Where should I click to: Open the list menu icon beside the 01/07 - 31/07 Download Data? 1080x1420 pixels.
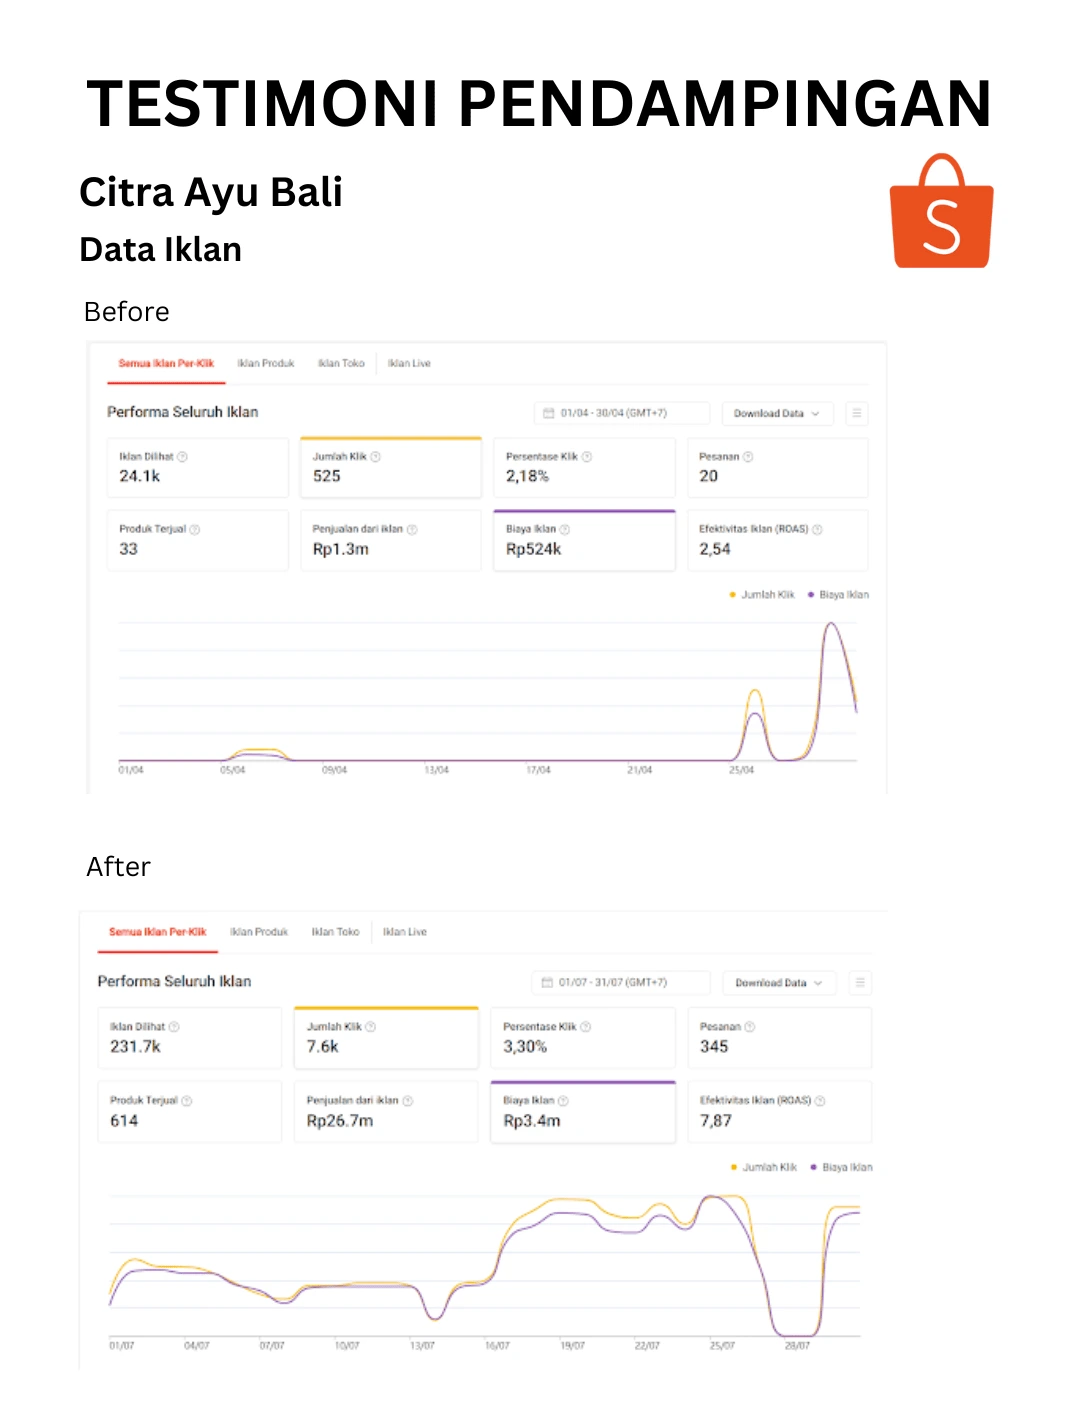[x=859, y=983]
